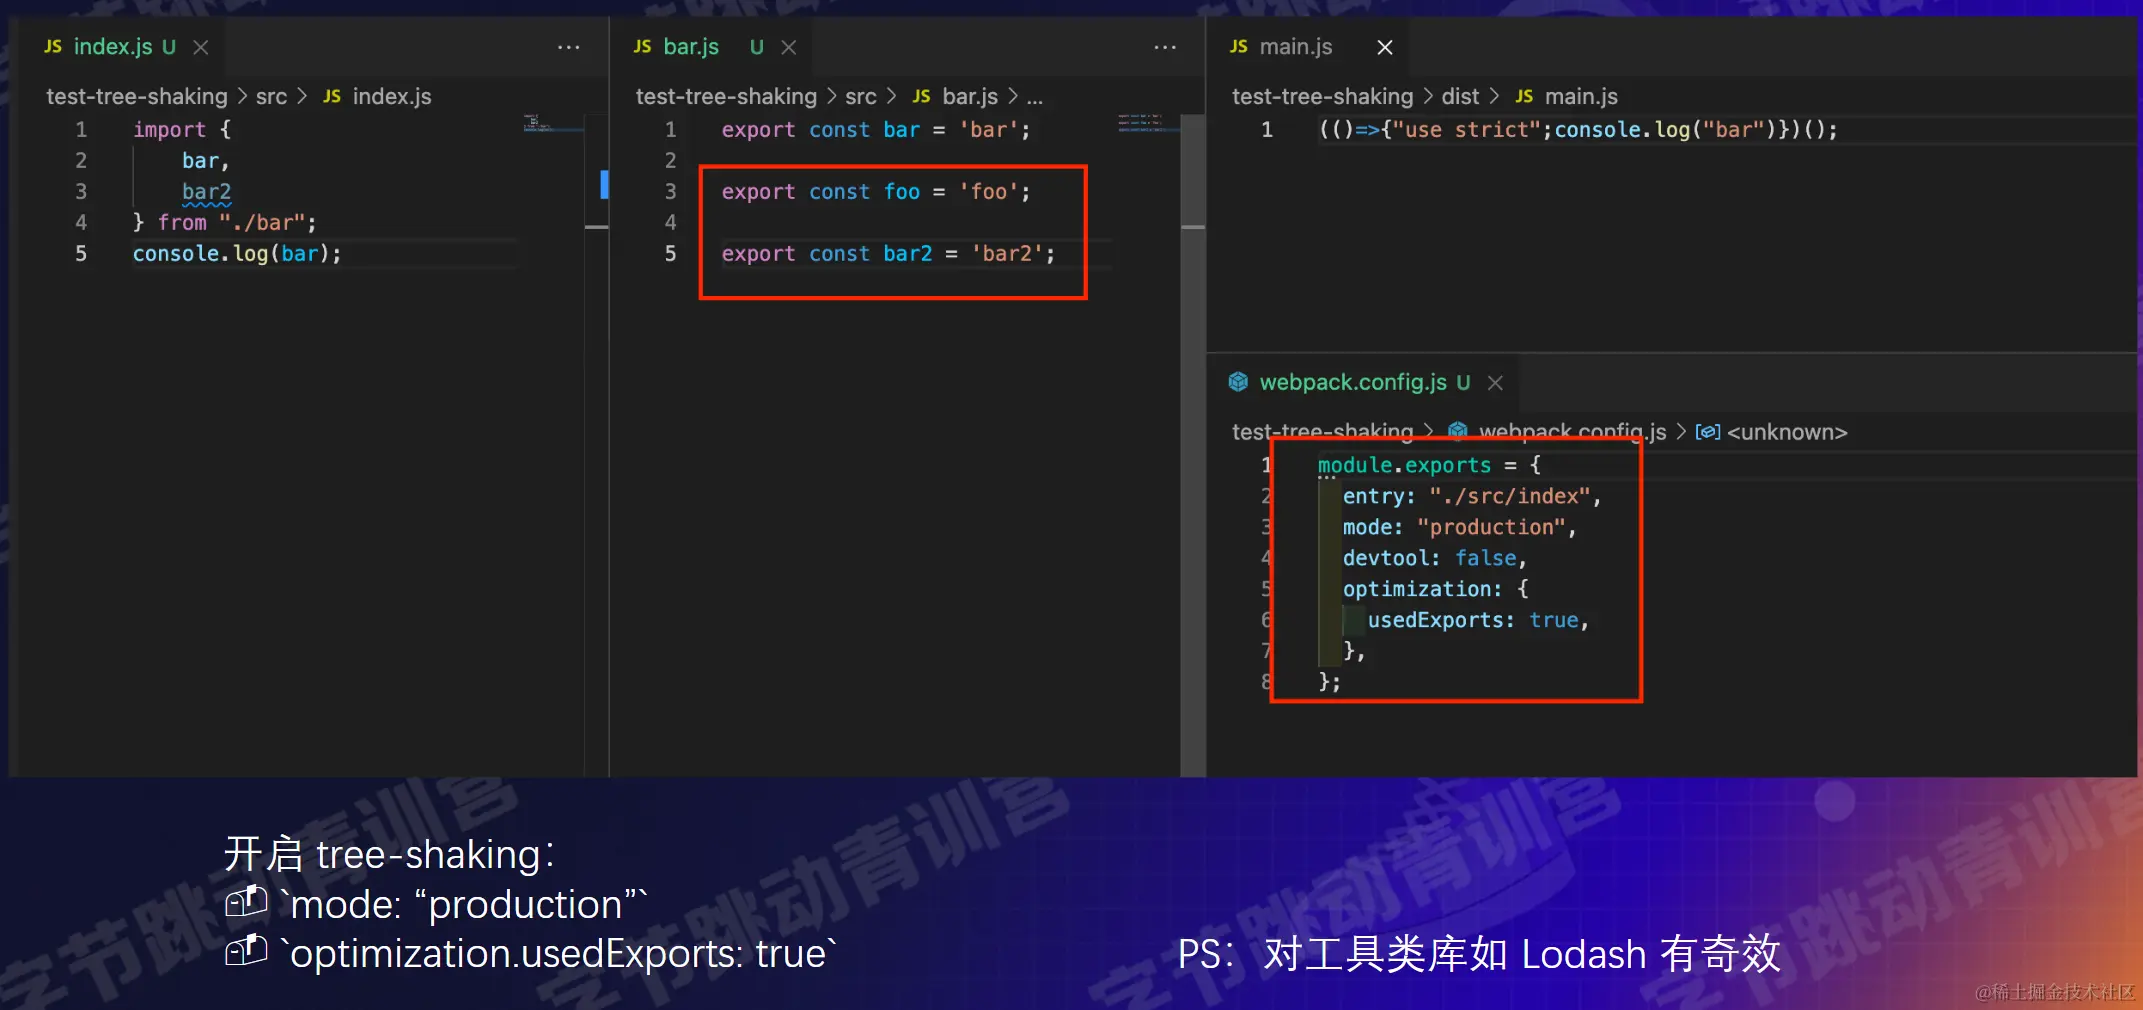Open src breadcrumb in bar.js editor
The width and height of the screenshot is (2143, 1010).
(x=861, y=97)
